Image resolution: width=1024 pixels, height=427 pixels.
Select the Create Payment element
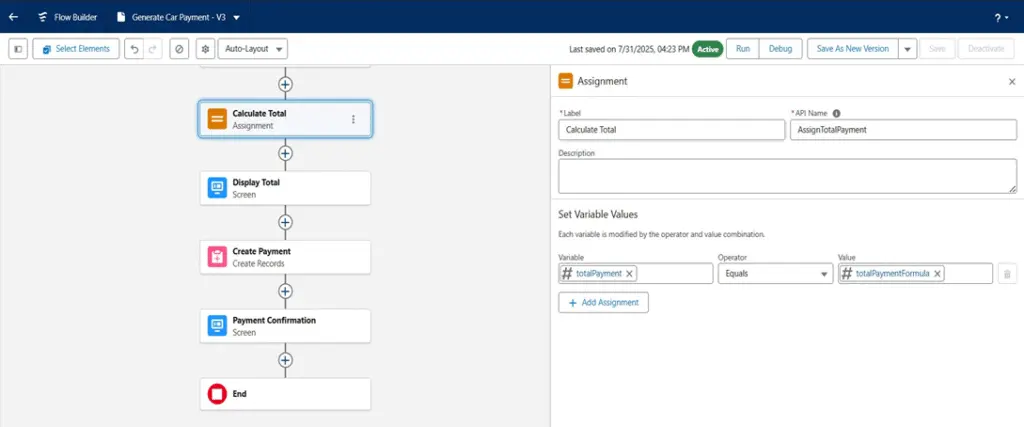tap(285, 257)
